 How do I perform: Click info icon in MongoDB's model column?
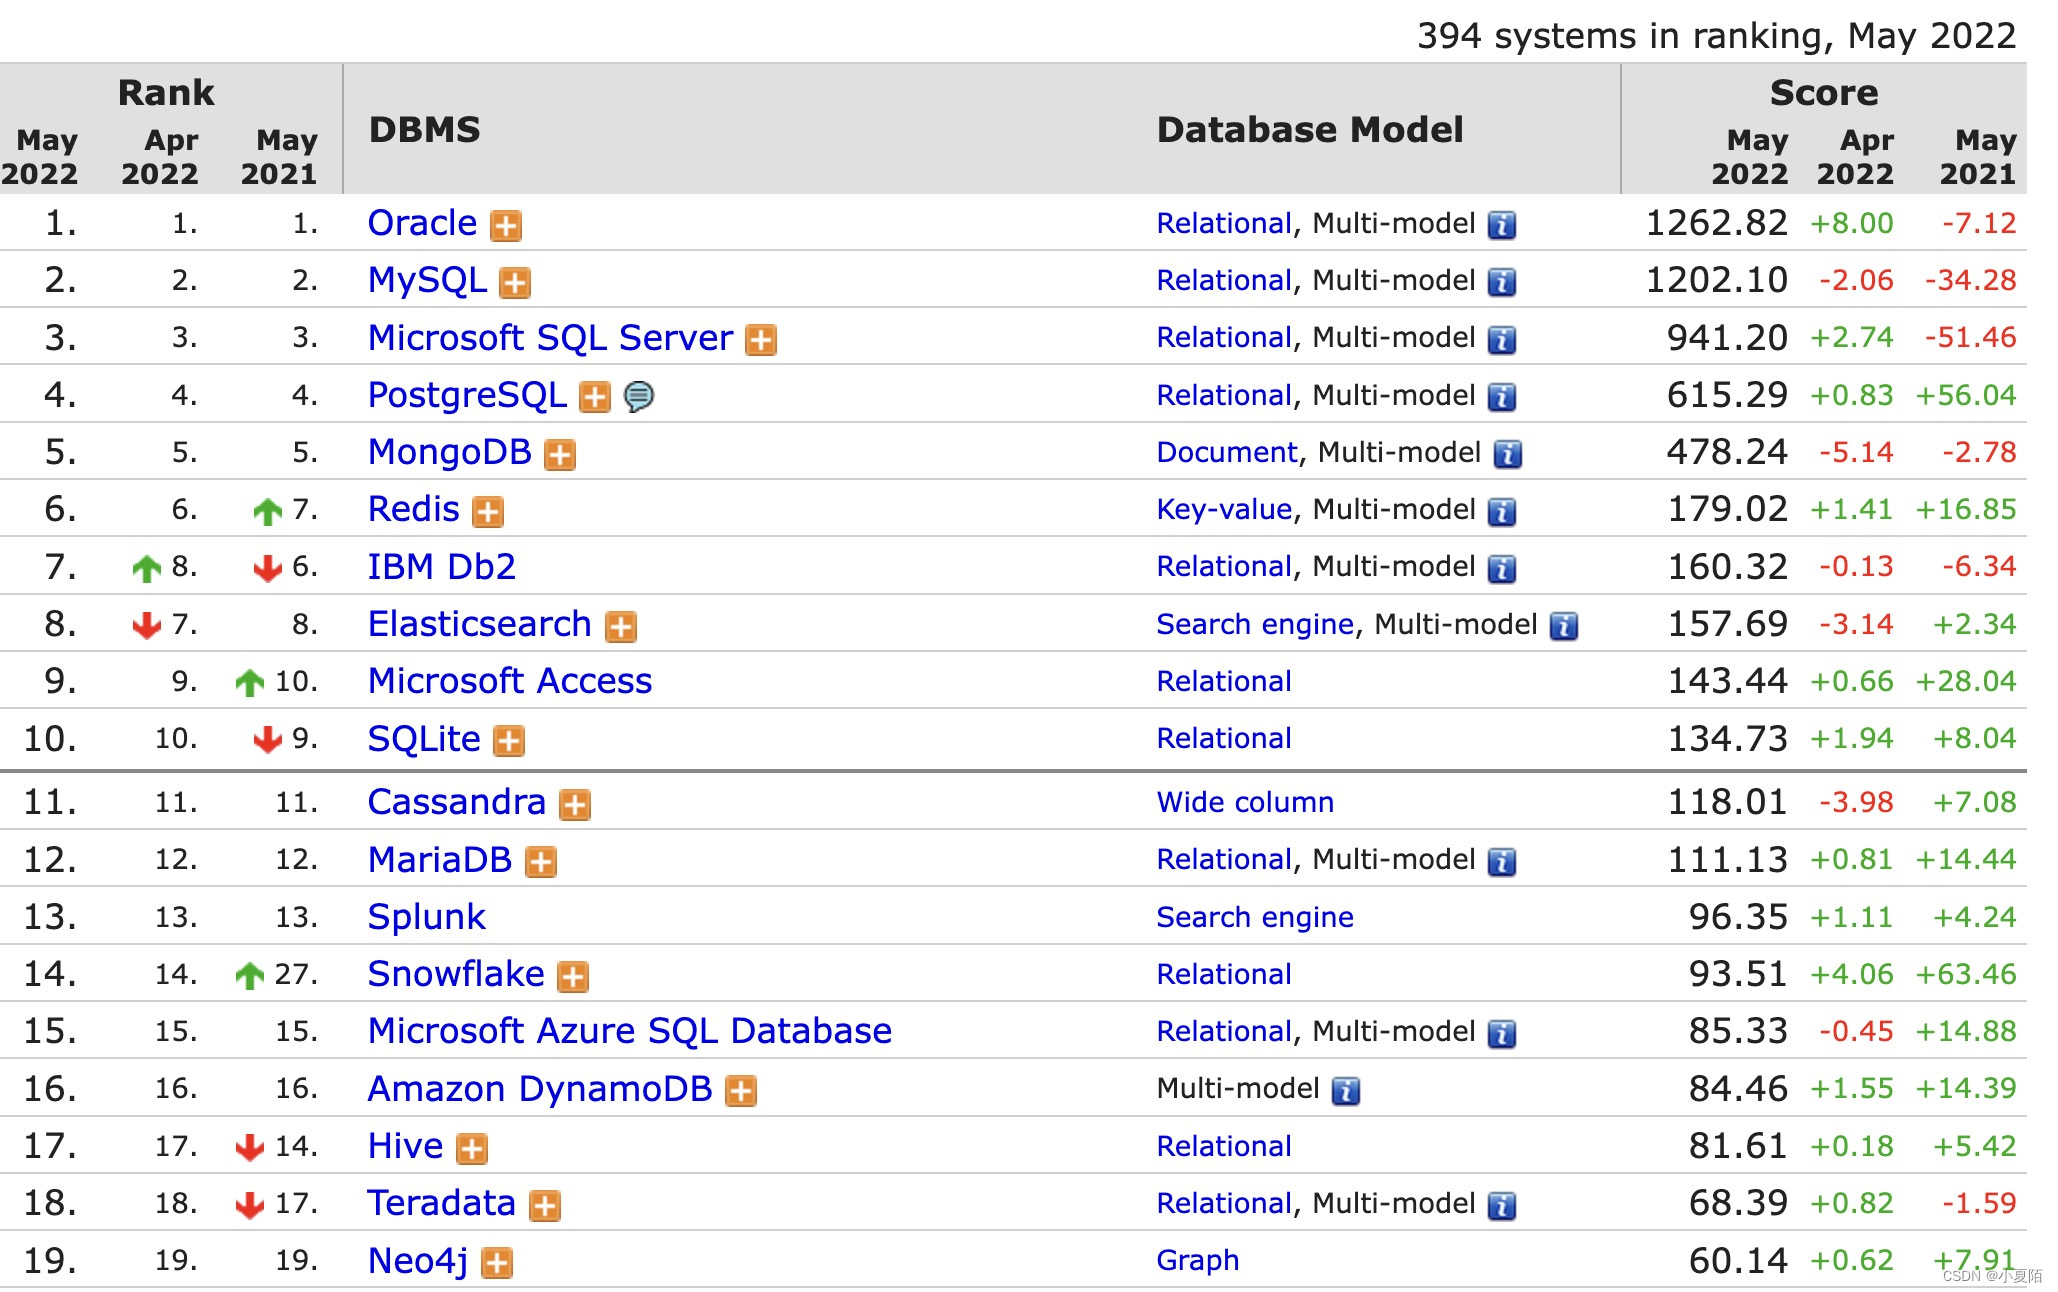(1508, 454)
